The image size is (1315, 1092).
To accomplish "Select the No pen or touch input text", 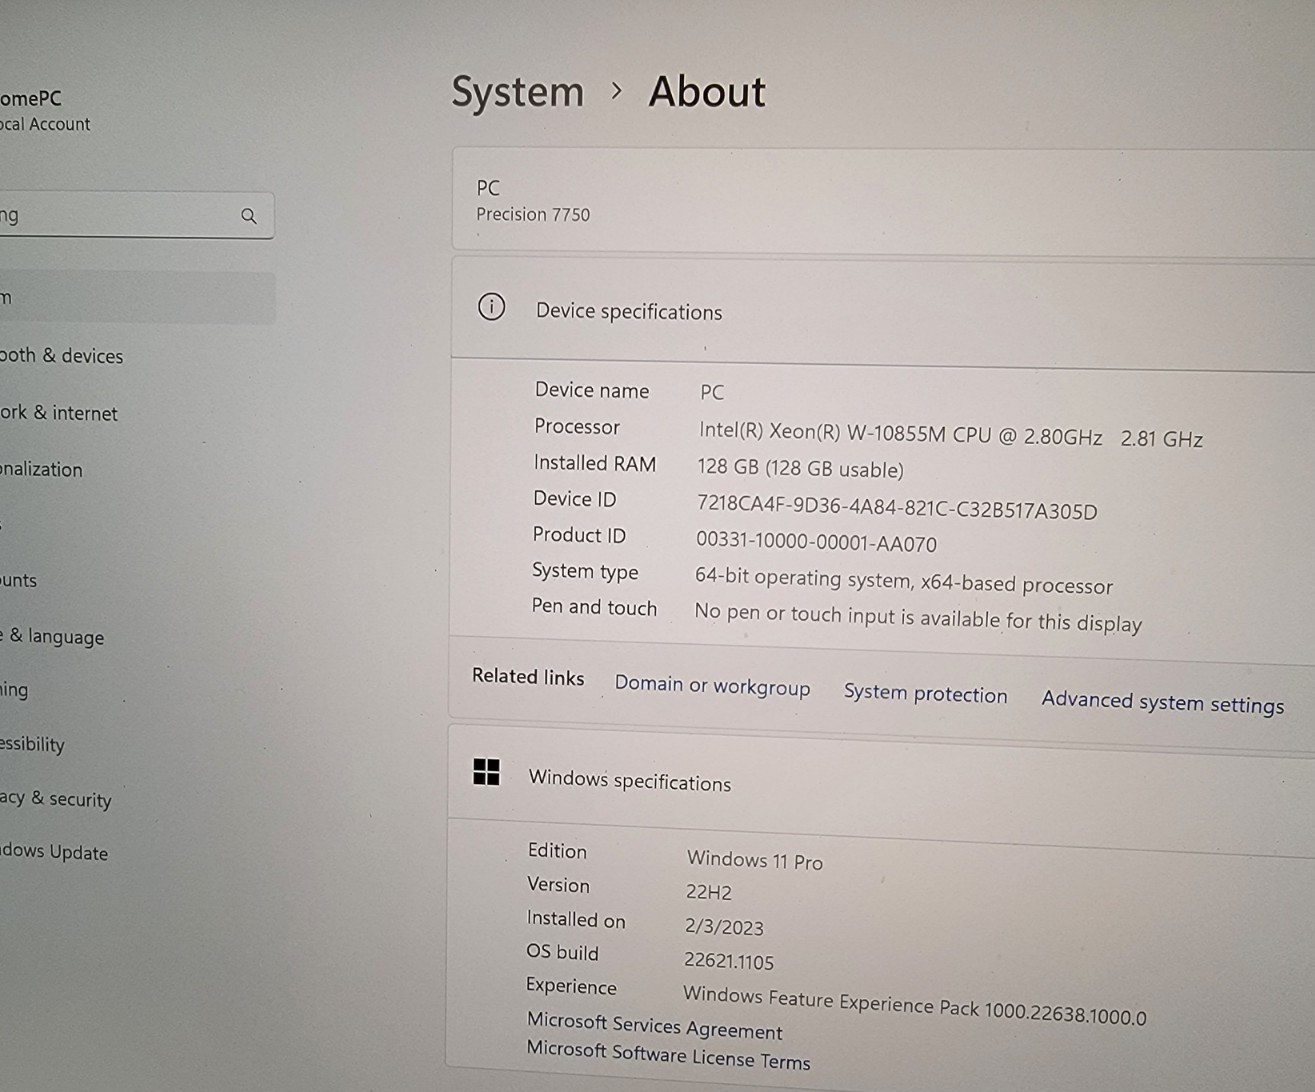I will 918,617.
